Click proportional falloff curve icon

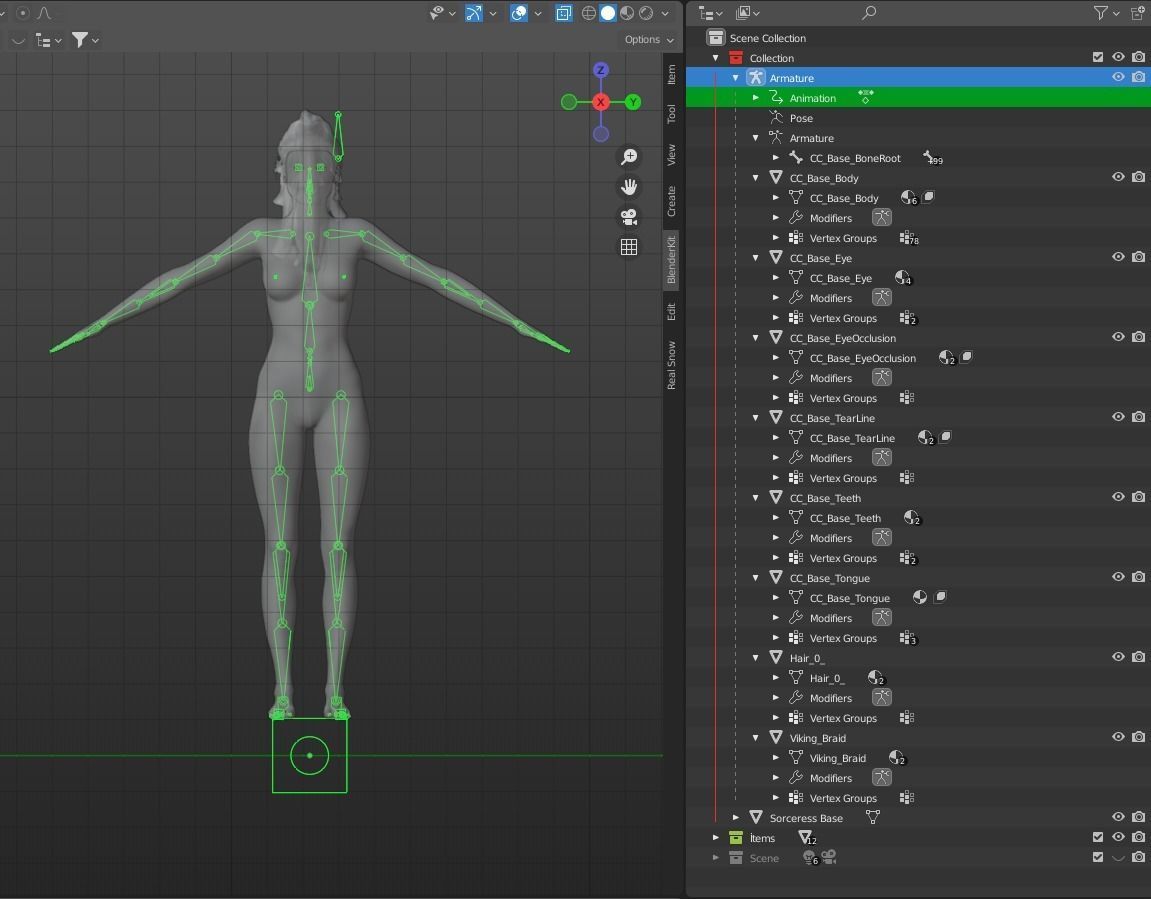click(43, 13)
